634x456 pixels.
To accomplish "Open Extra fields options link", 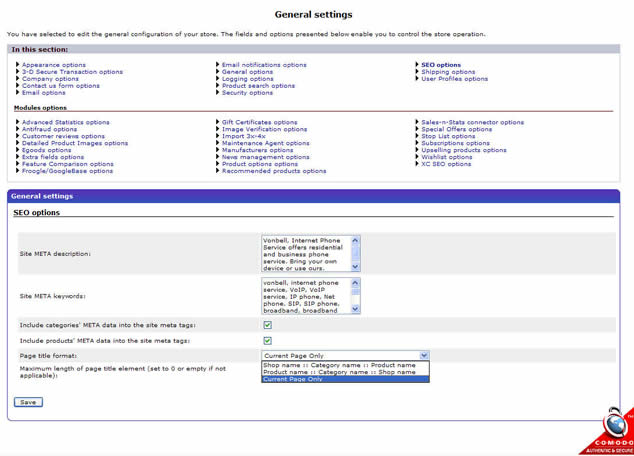I will click(53, 157).
